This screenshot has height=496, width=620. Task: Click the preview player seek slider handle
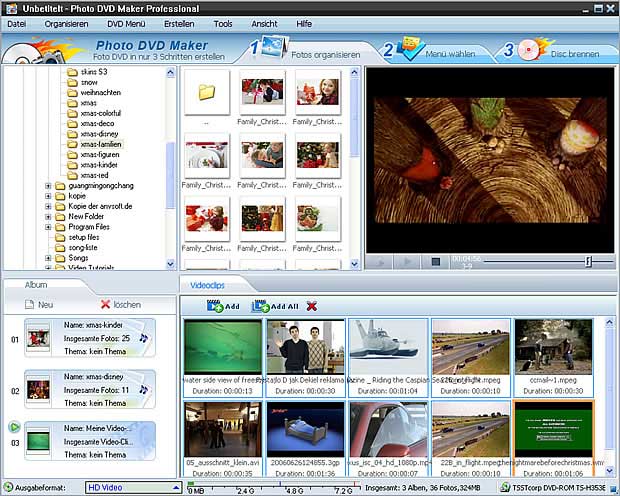(588, 261)
